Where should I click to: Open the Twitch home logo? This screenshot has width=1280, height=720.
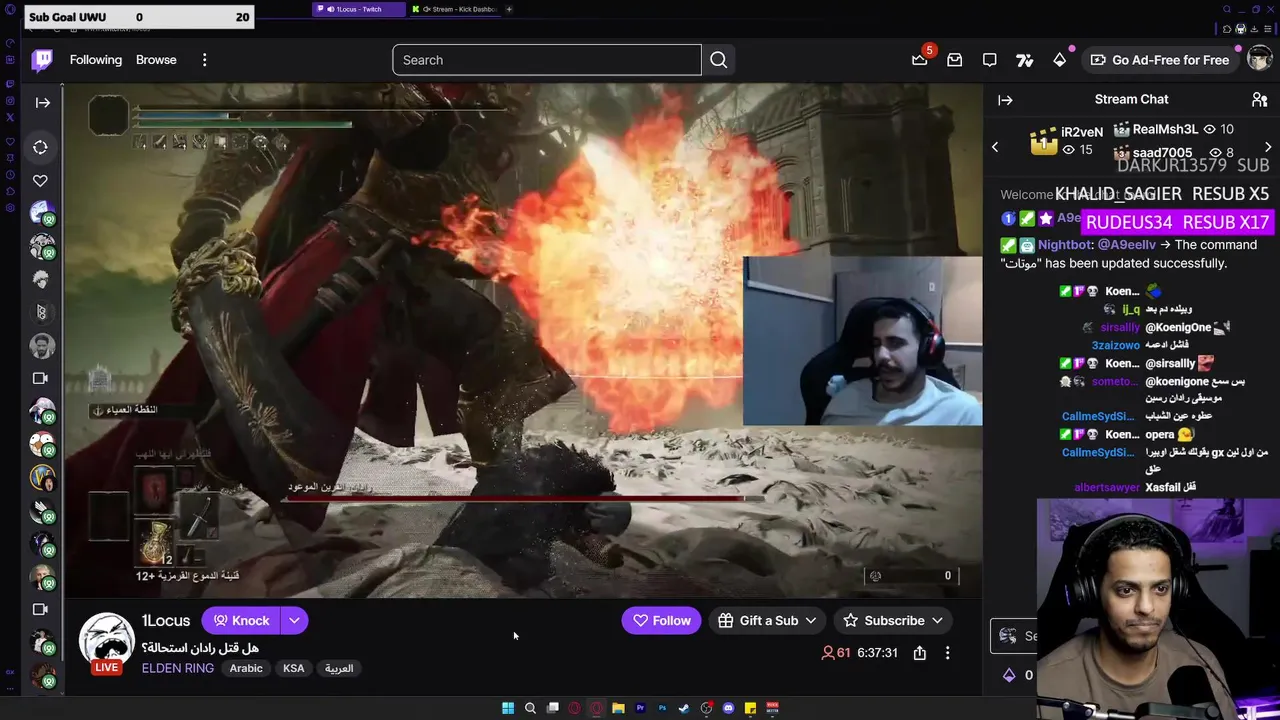click(x=42, y=60)
